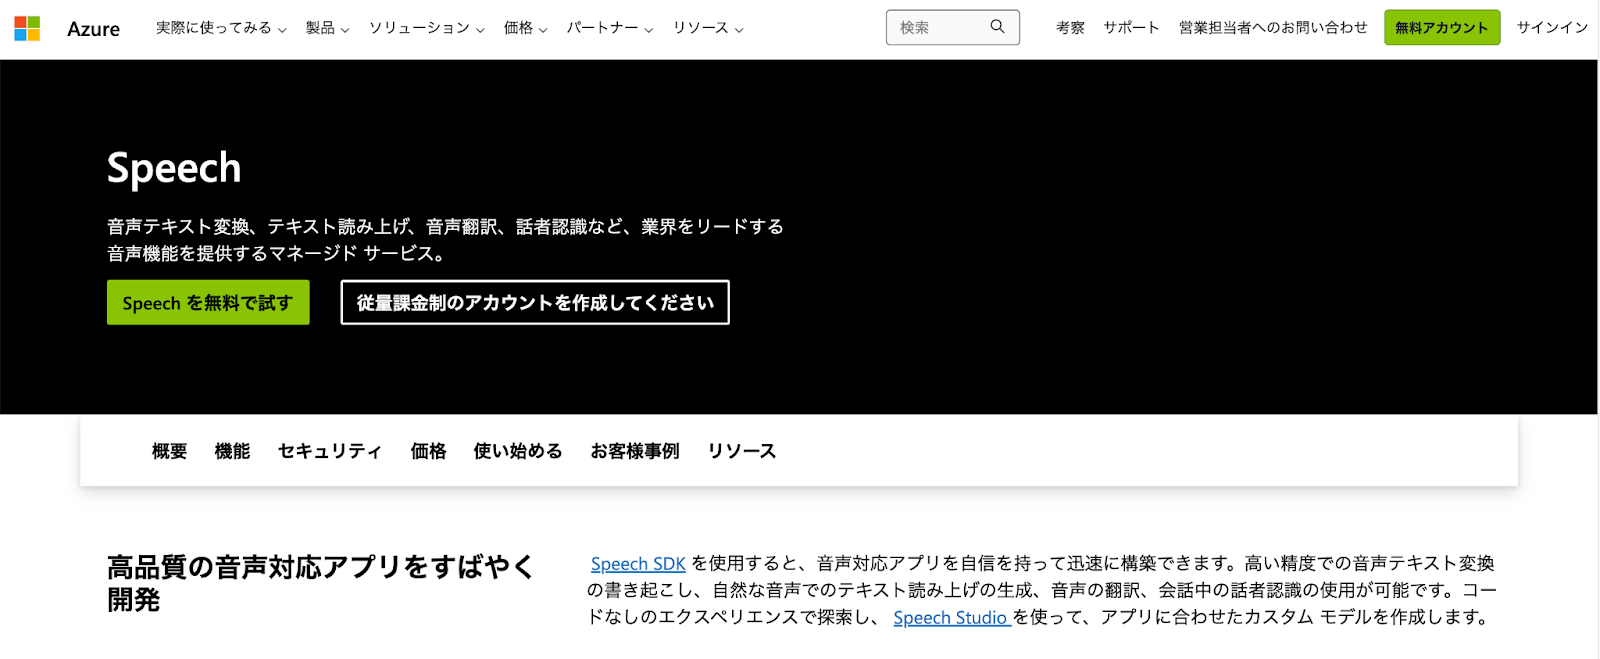Open the お客様事例 tab

click(x=635, y=451)
